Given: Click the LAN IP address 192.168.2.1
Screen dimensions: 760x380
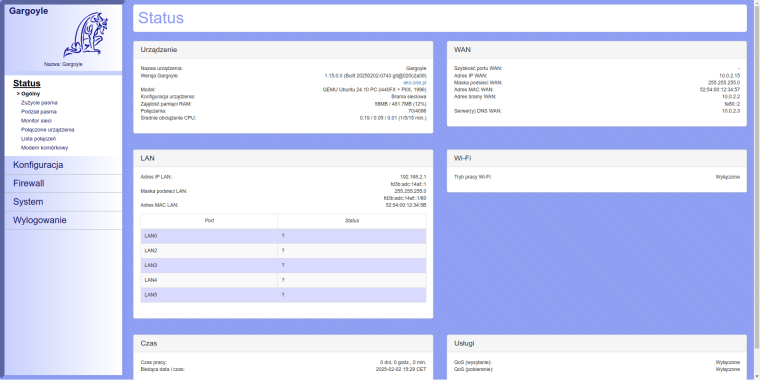Looking at the screenshot, I should tap(413, 177).
